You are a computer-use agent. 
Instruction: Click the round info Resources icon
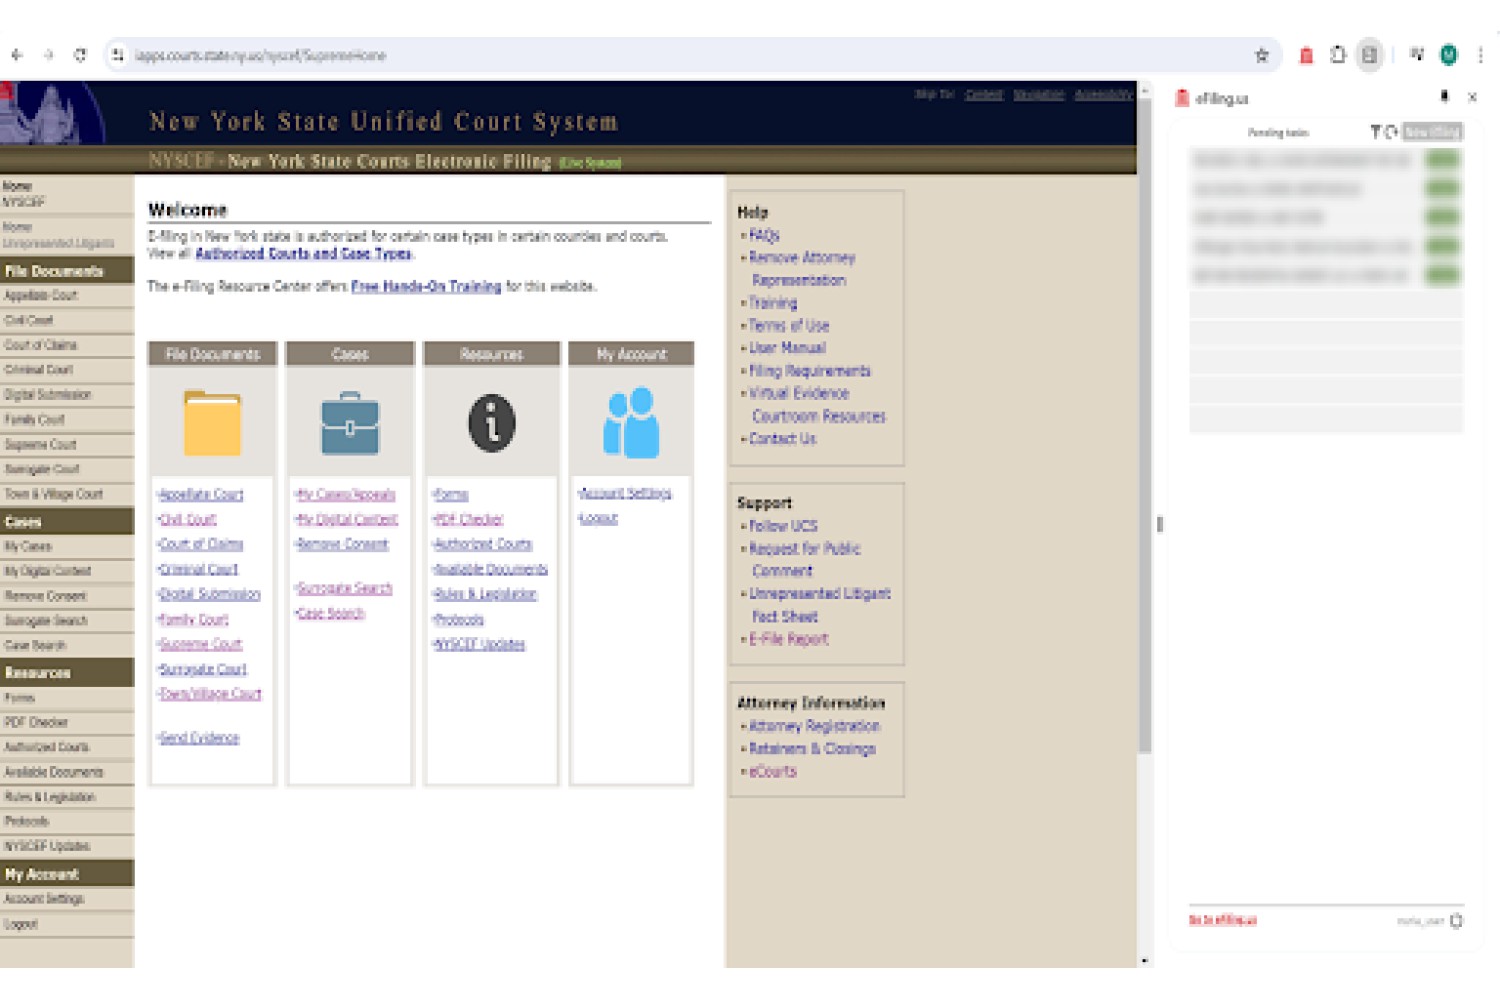[492, 423]
